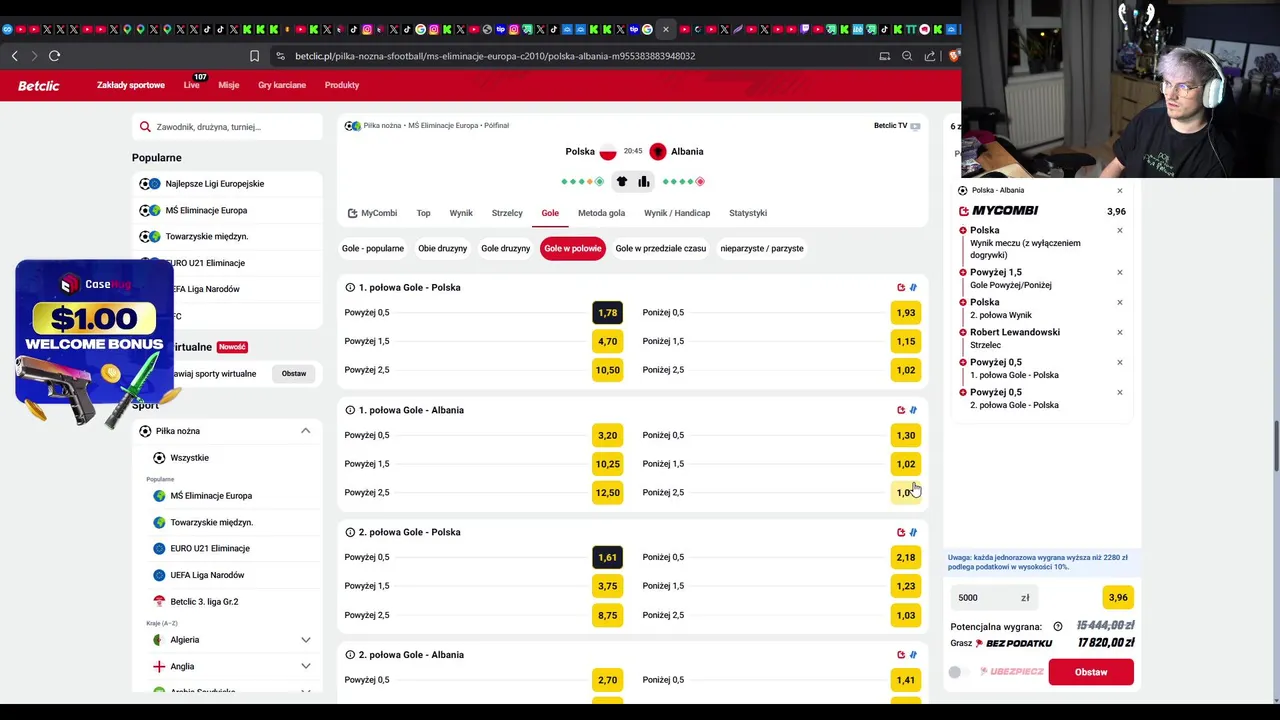Click the Betclic TV stream icon
Image resolution: width=1280 pixels, height=720 pixels.
tap(915, 126)
